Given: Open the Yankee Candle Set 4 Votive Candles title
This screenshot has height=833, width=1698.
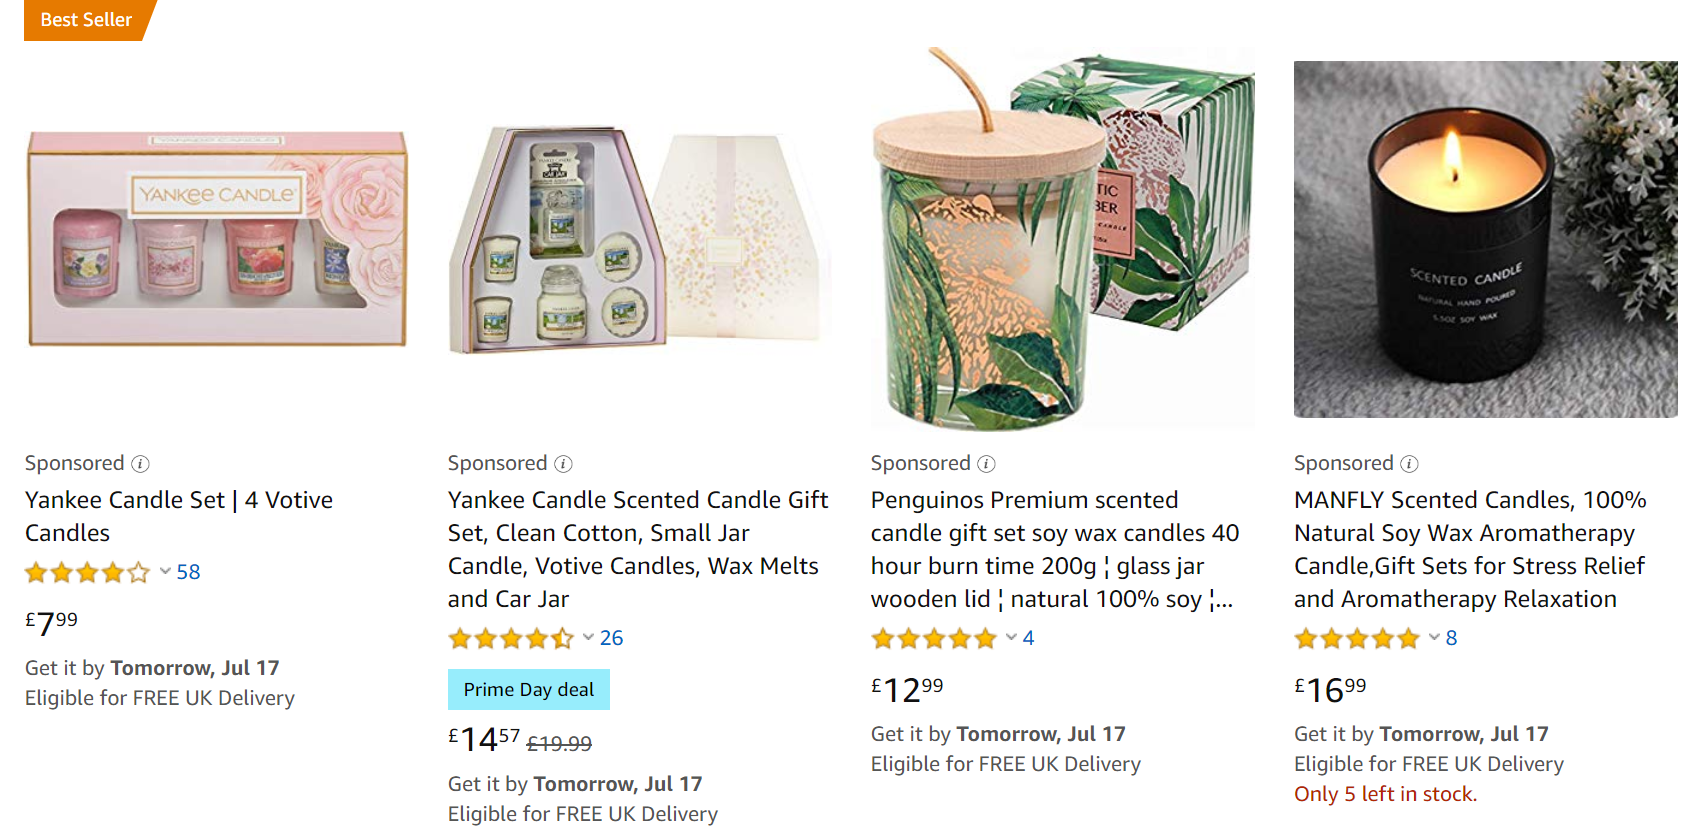Looking at the screenshot, I should (x=179, y=516).
